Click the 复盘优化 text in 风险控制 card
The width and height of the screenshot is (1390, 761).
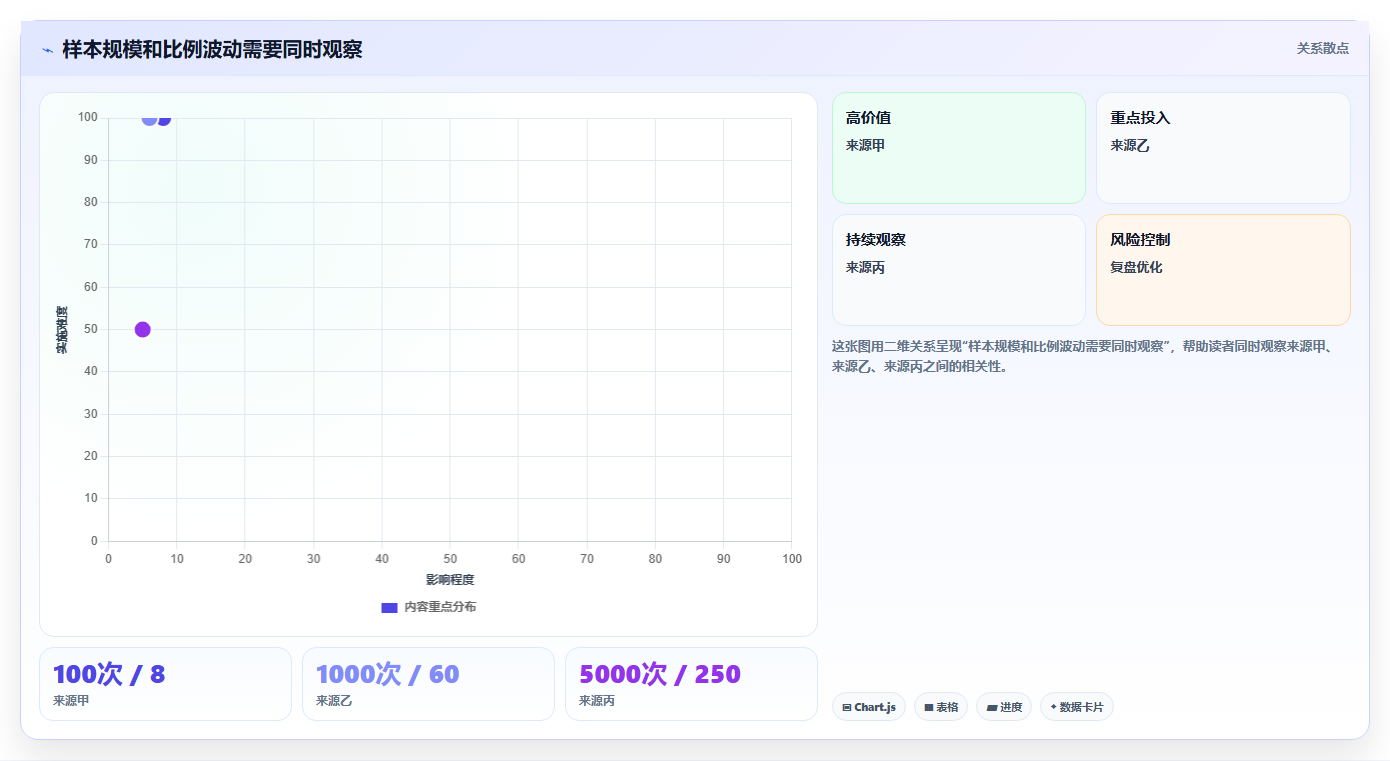[1136, 267]
